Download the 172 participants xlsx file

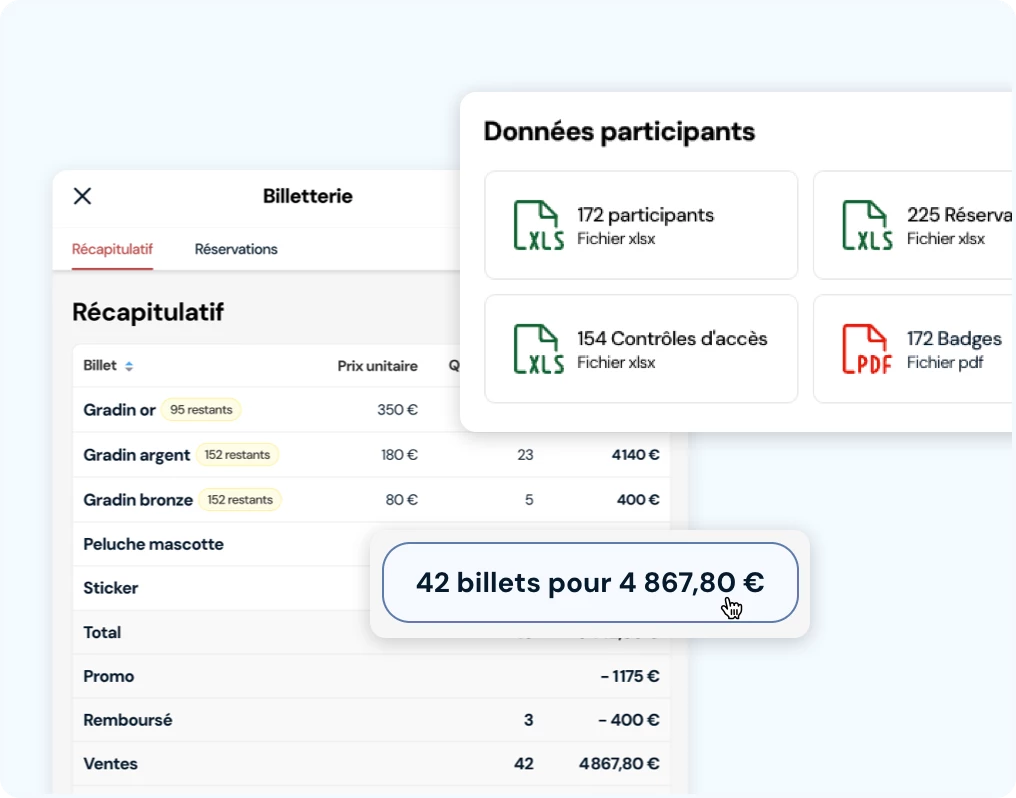pyautogui.click(x=641, y=225)
